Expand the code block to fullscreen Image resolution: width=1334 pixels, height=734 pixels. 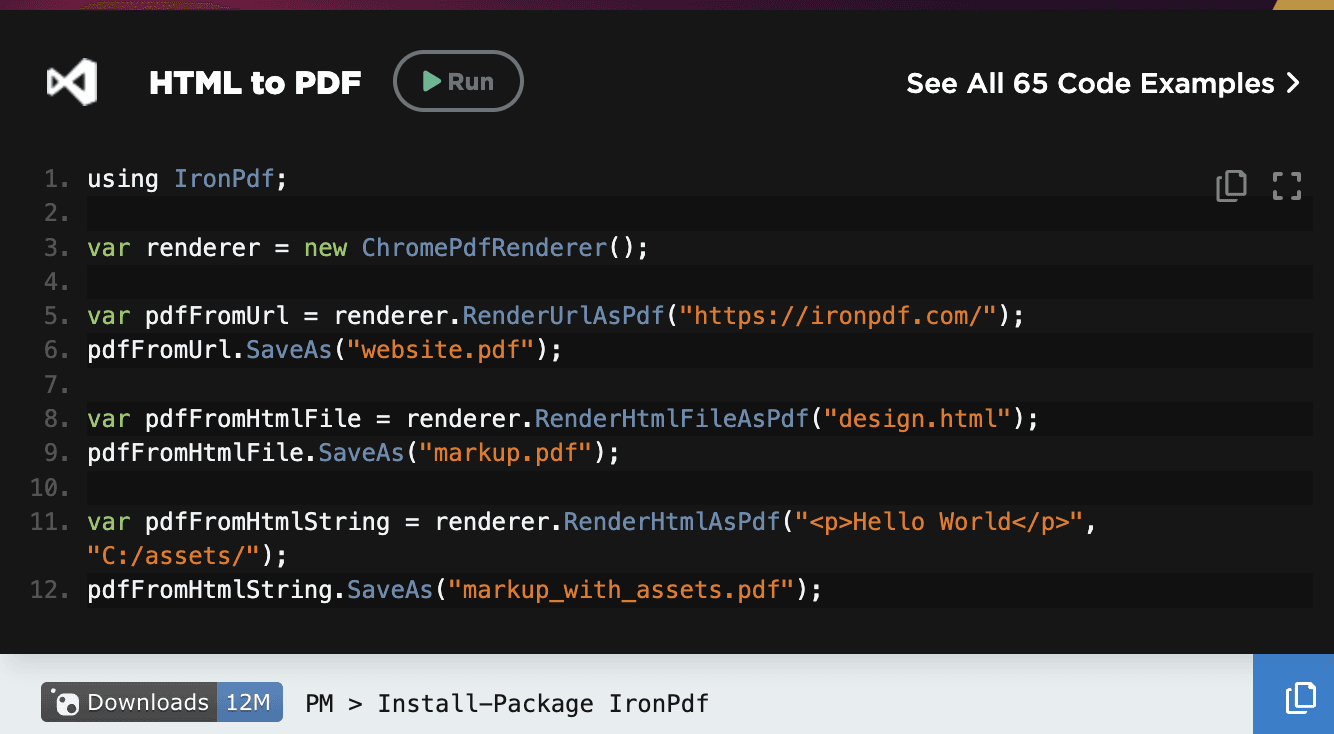tap(1286, 186)
